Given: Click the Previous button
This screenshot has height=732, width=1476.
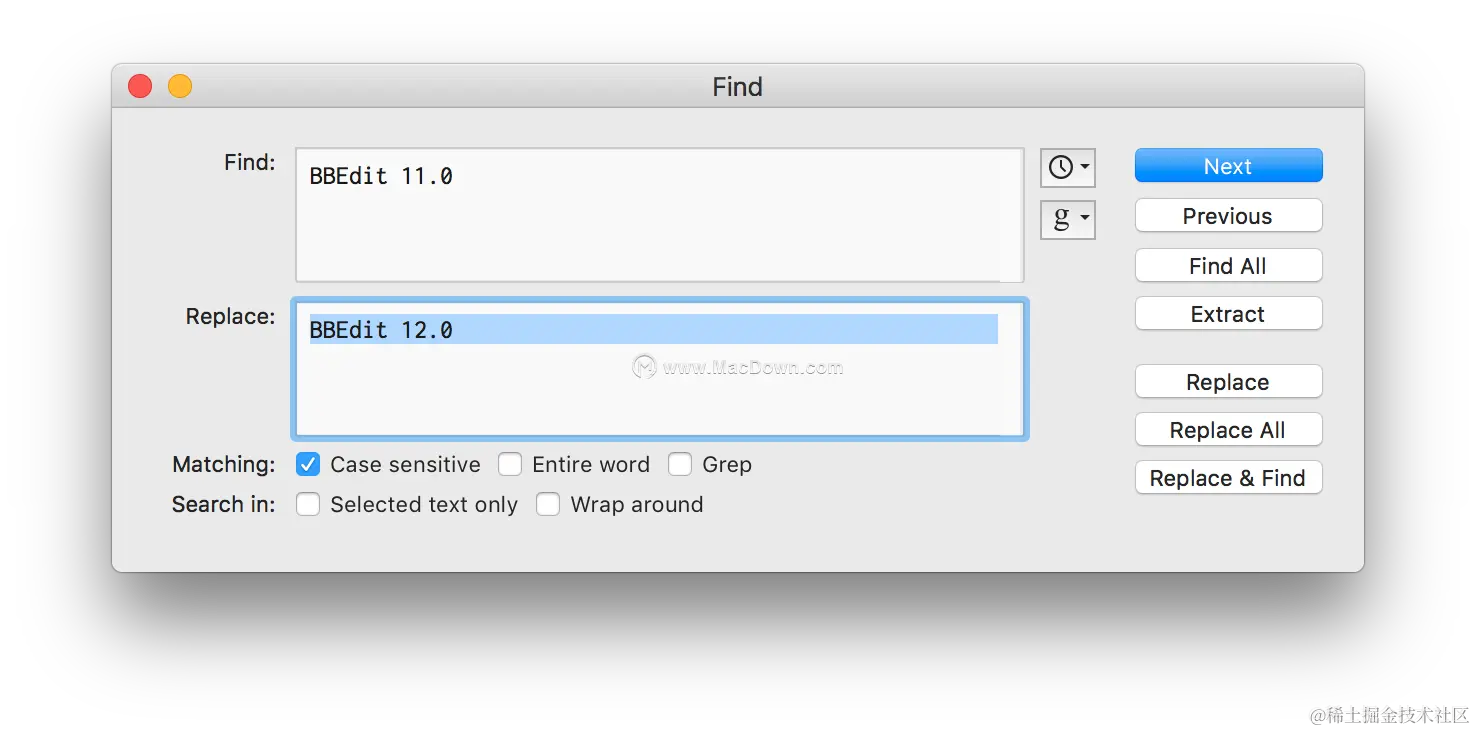Looking at the screenshot, I should [x=1228, y=216].
